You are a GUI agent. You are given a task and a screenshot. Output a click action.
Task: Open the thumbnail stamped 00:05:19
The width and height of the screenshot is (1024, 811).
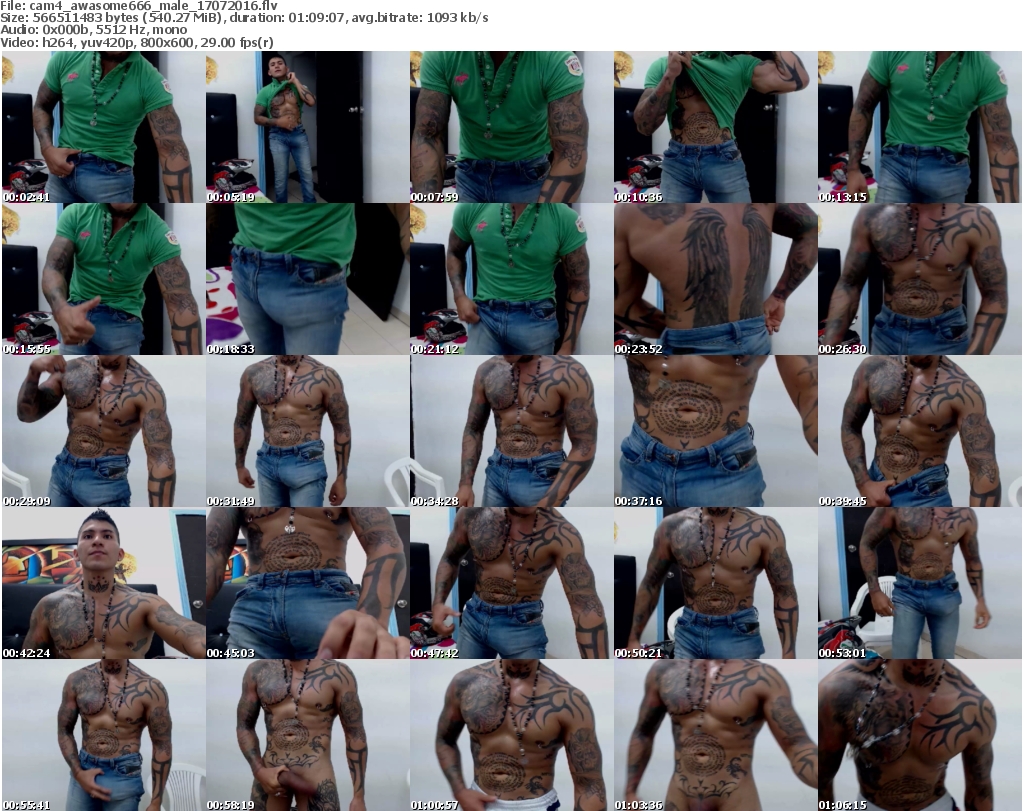click(308, 127)
